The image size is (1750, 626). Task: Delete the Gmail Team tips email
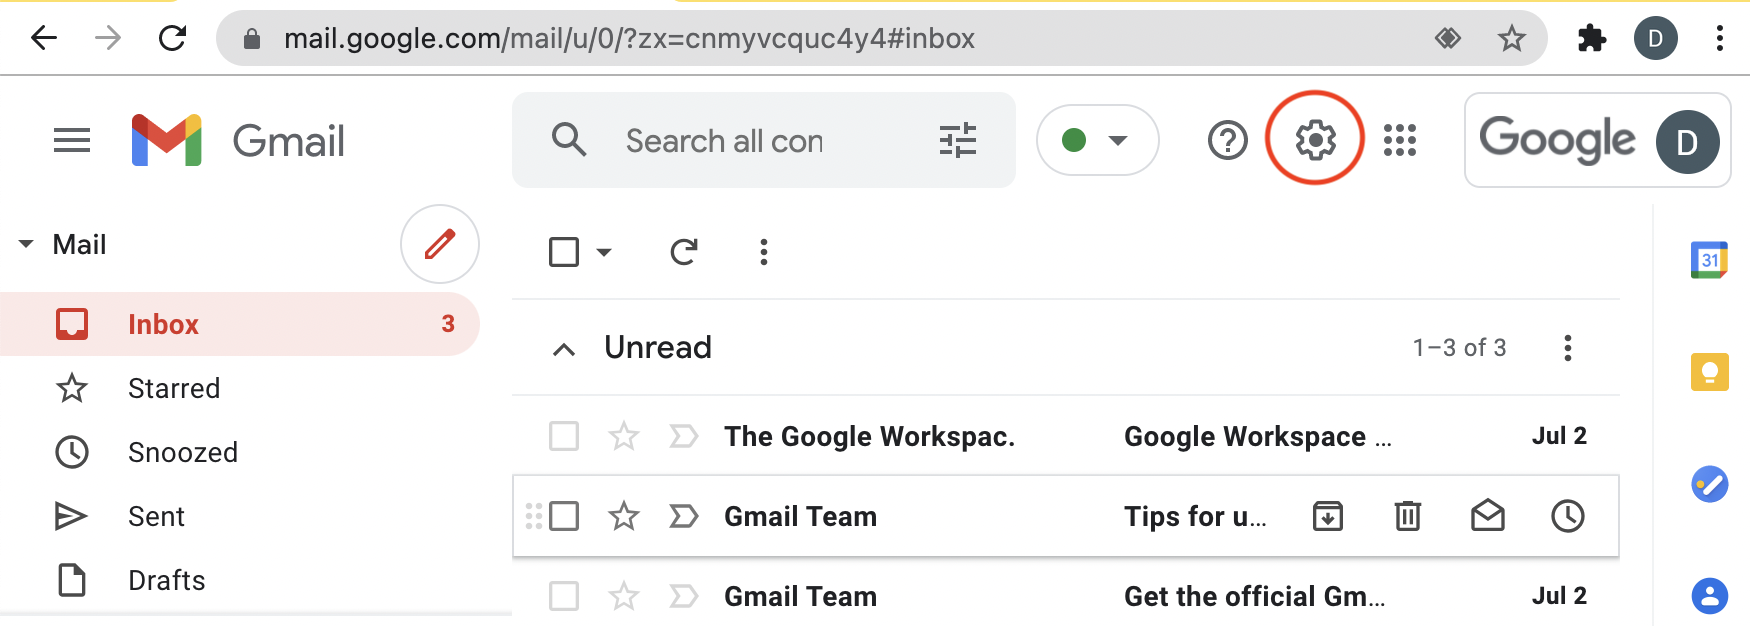(1408, 516)
